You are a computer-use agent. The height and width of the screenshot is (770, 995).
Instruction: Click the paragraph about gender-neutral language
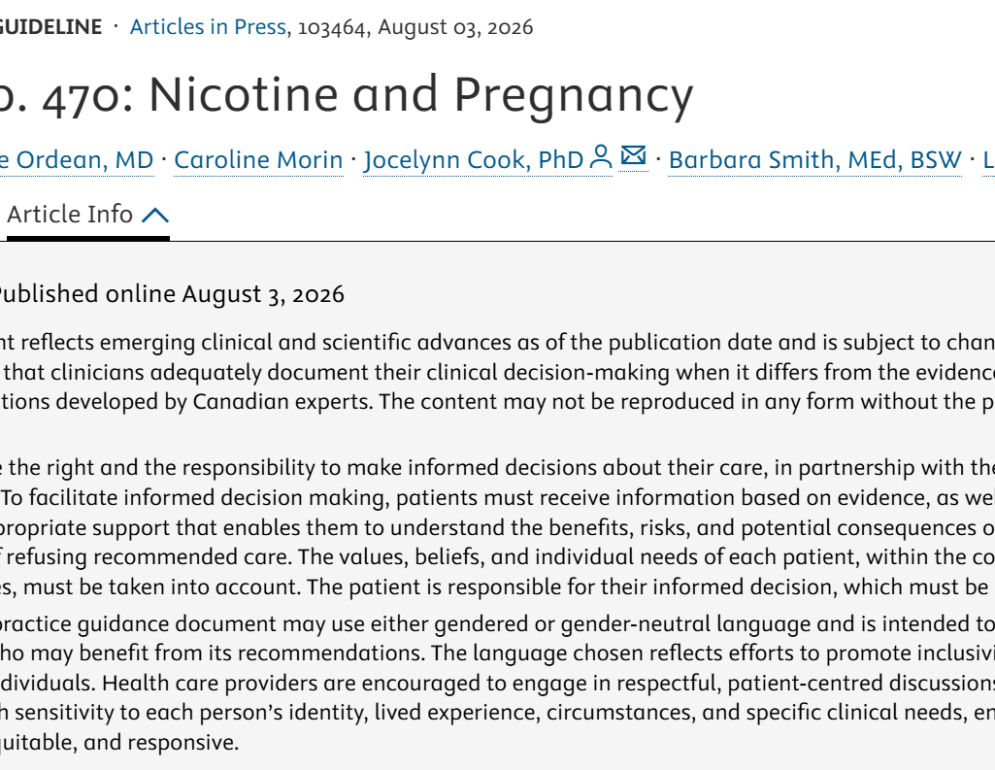(498, 682)
